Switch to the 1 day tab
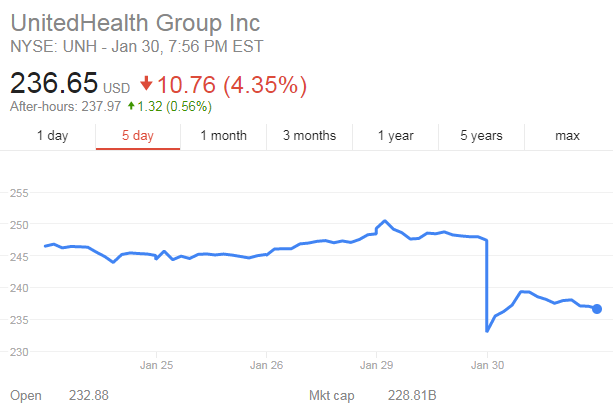The width and height of the screenshot is (613, 407). (x=52, y=136)
